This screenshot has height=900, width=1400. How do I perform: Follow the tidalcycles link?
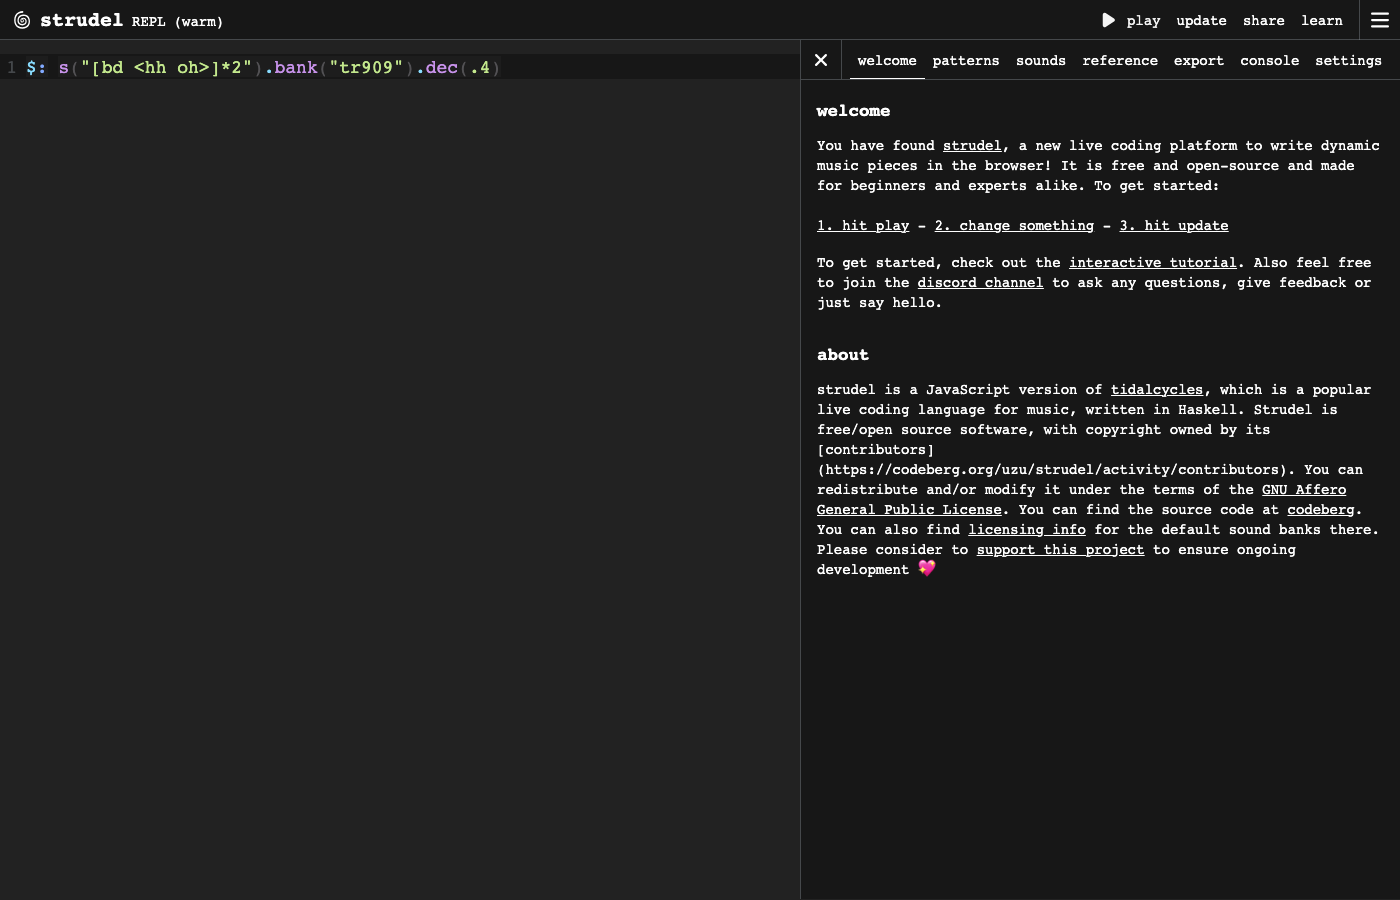(1157, 390)
